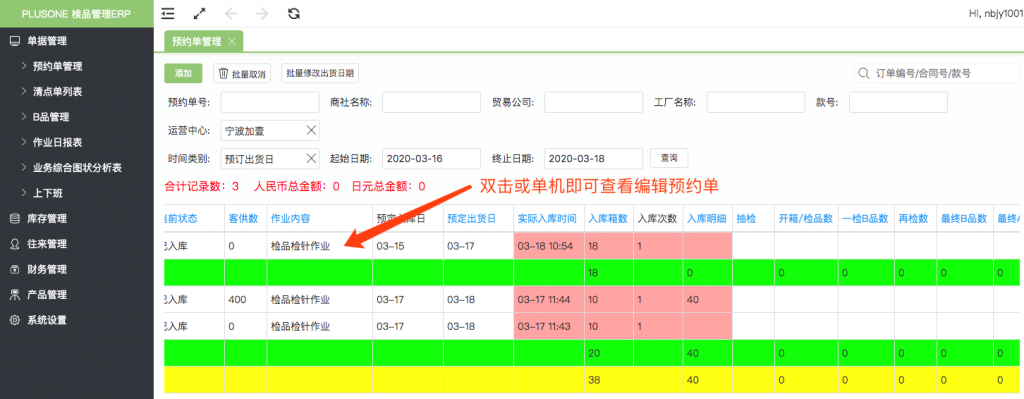Sort by the 入库明细 column header

click(x=707, y=219)
